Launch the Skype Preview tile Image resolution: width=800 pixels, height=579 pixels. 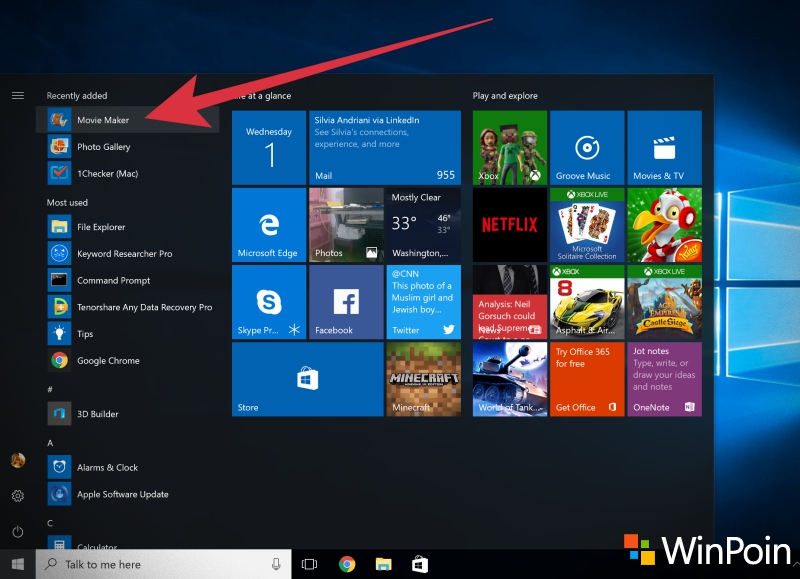[x=269, y=302]
